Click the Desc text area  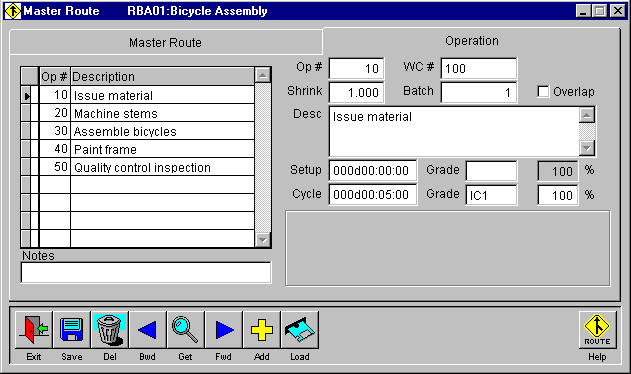(454, 132)
